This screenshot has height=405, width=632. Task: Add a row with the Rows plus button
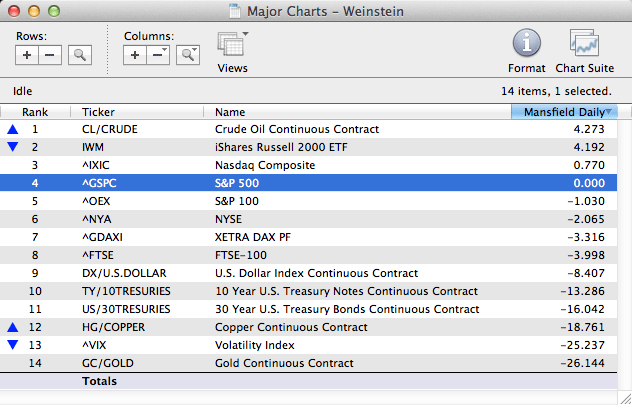tap(28, 55)
